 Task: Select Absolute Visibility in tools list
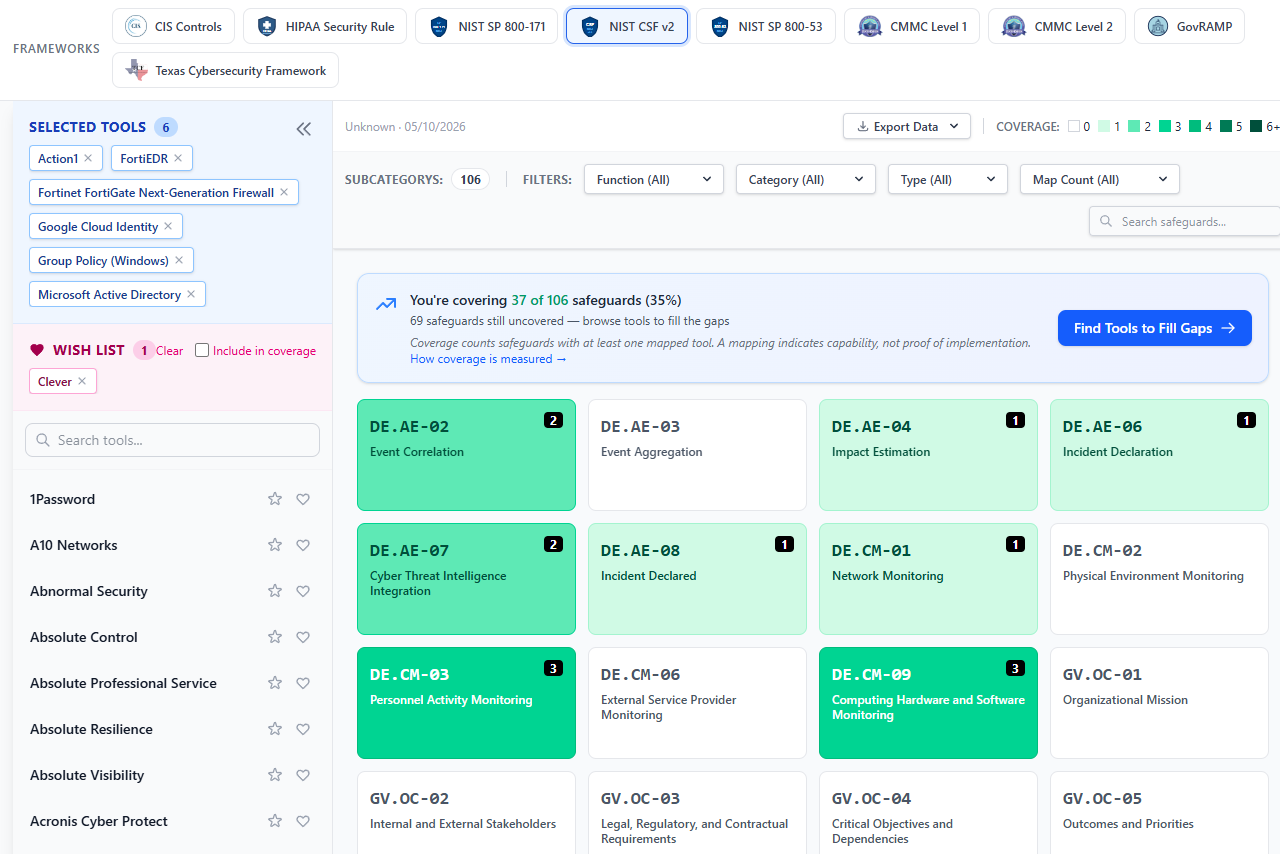(87, 775)
